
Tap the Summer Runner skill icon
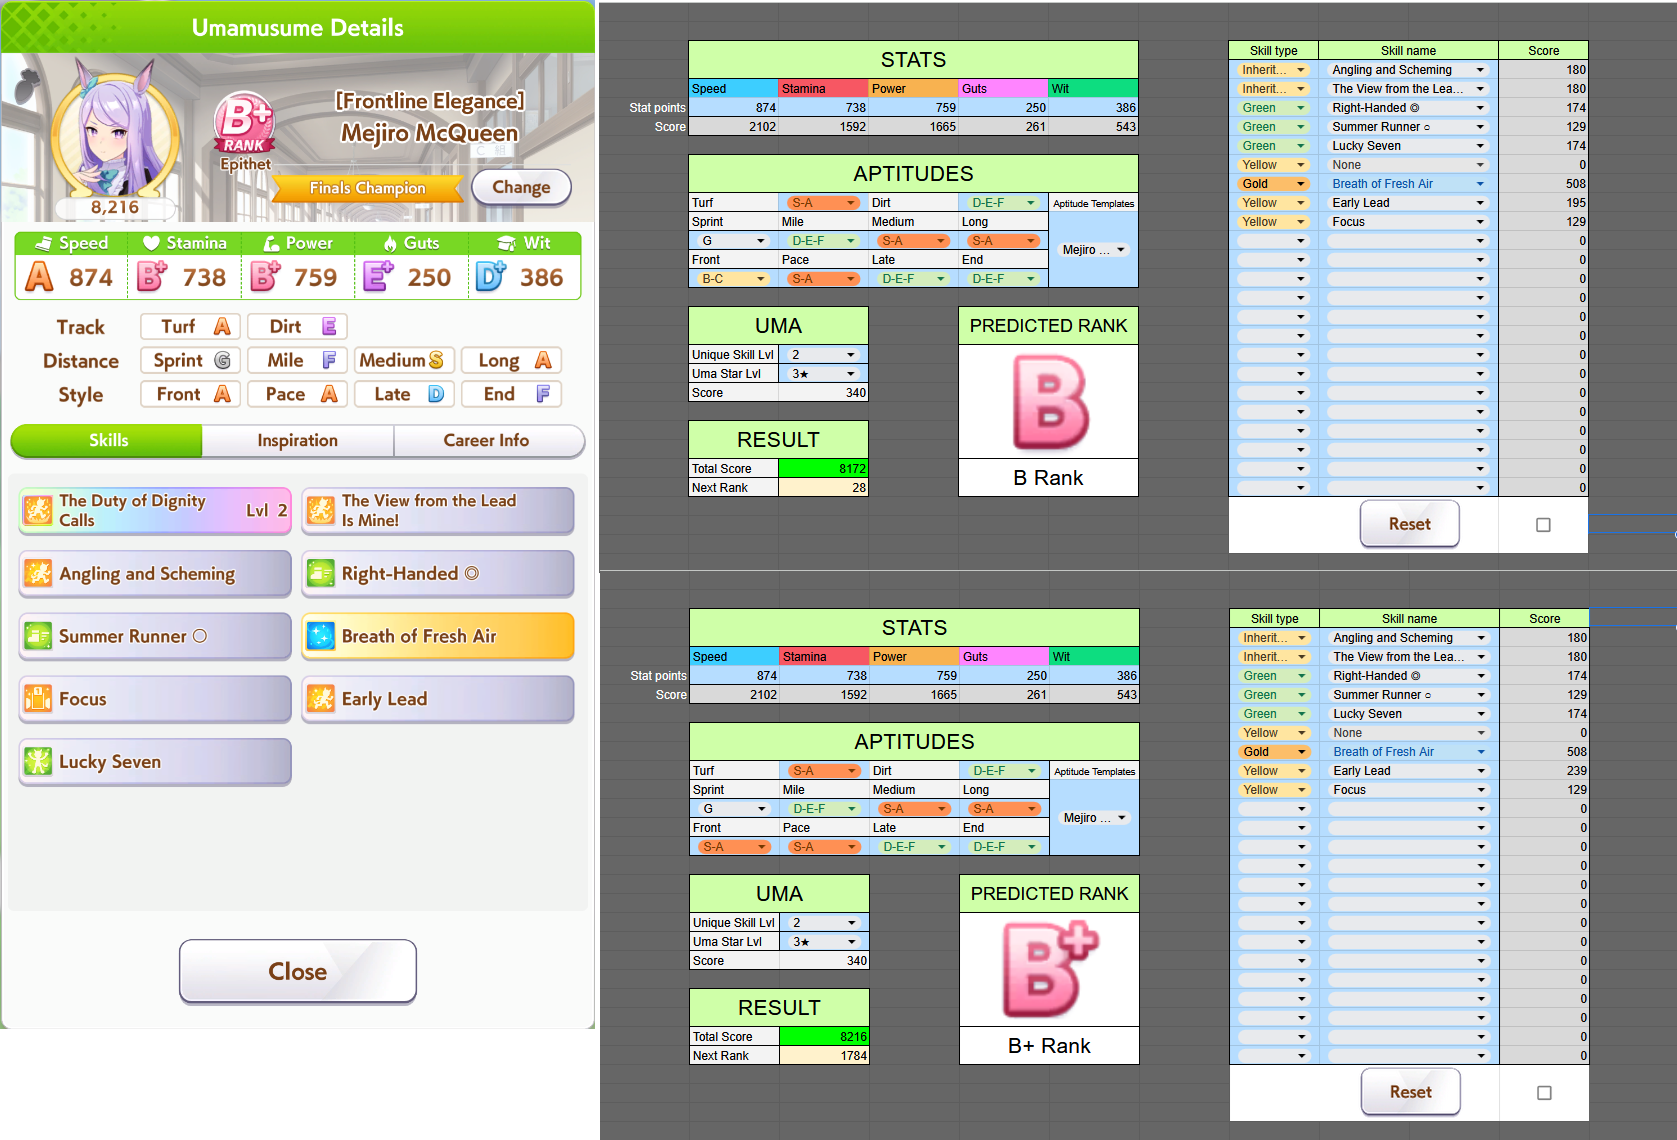click(38, 636)
